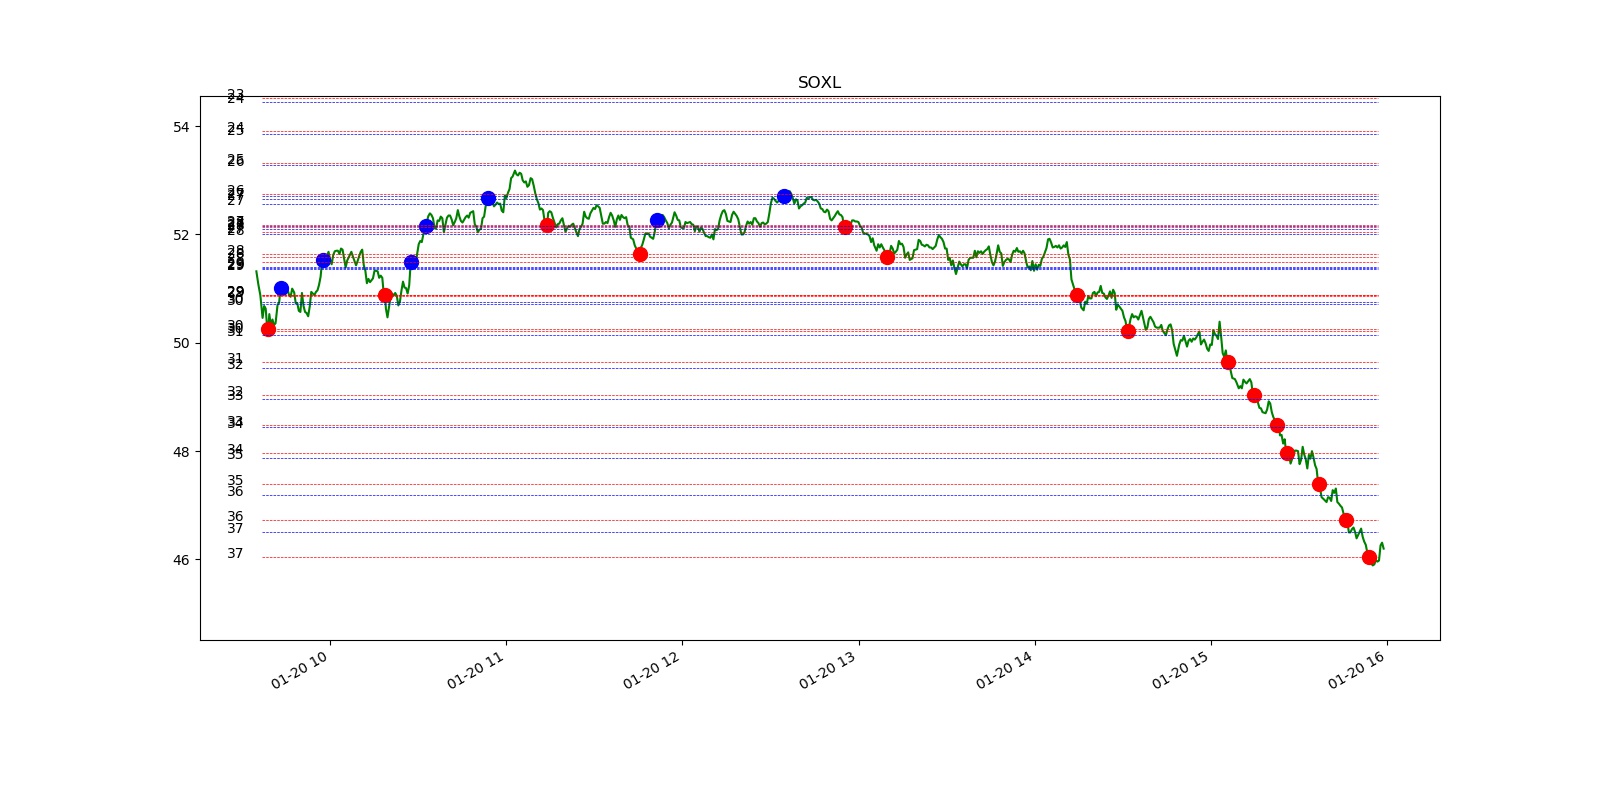Pick the blue marker just before 10:00

click(x=323, y=260)
